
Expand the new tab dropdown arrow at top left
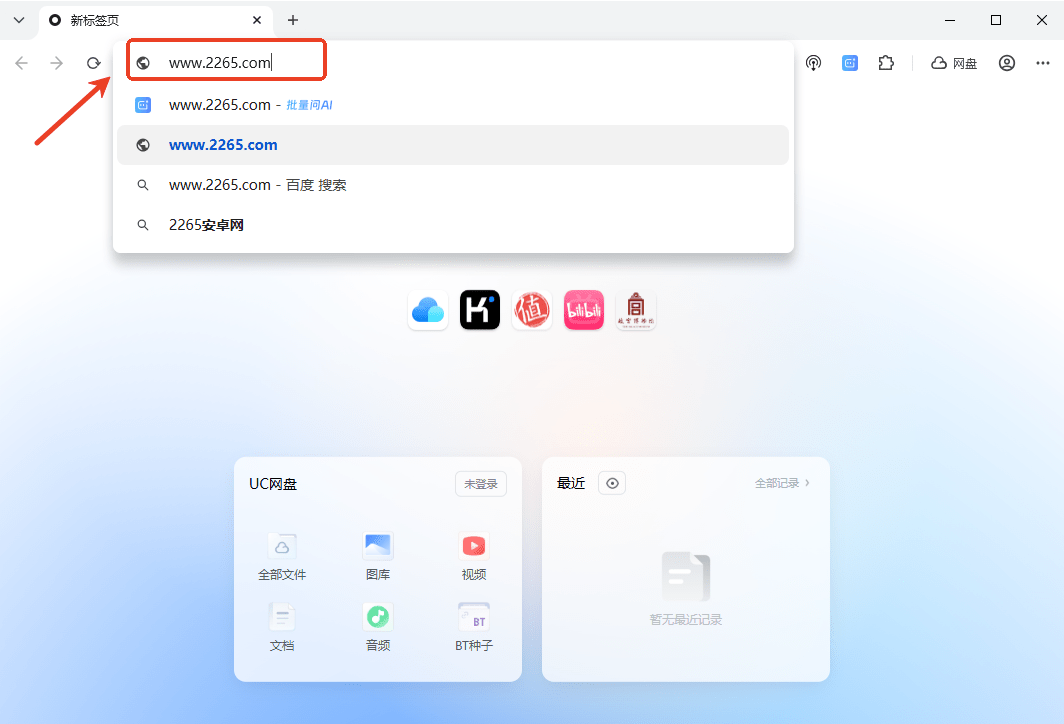18,20
